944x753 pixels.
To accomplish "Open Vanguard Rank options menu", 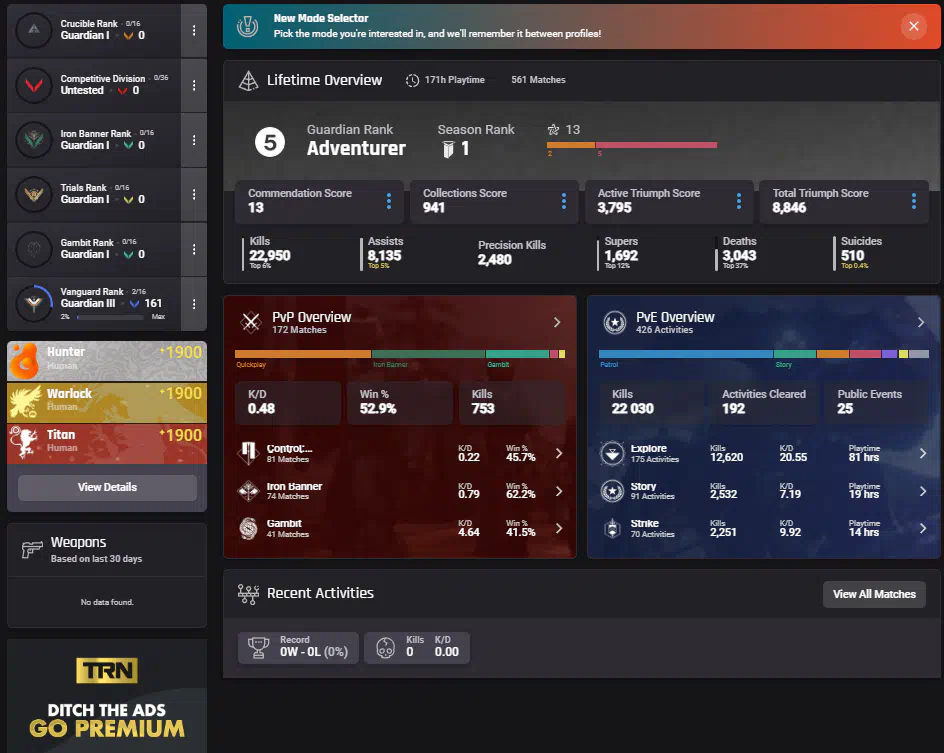I will tap(194, 304).
